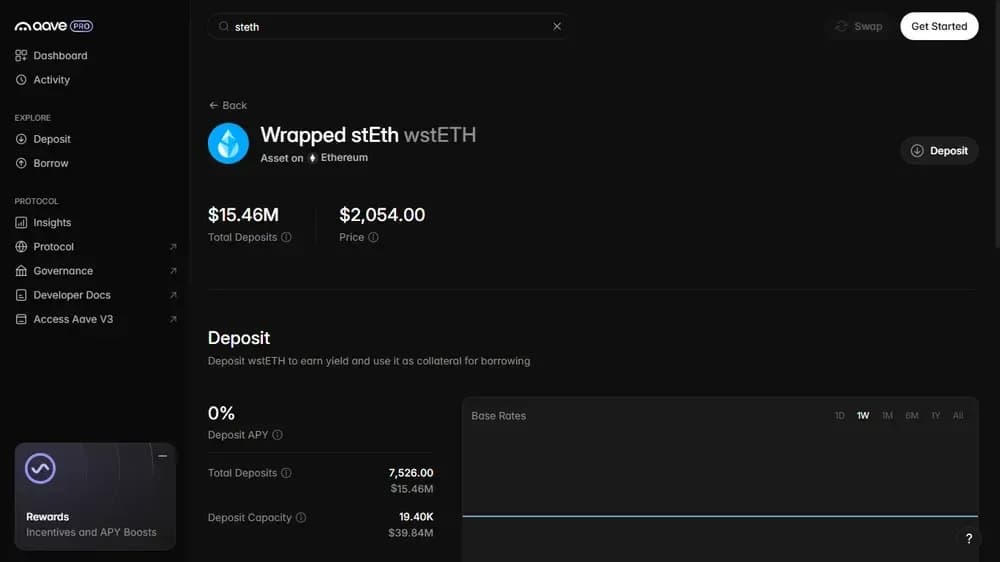The width and height of the screenshot is (1000, 562).
Task: Click external arrow next to Developer Docs
Action: pyautogui.click(x=173, y=295)
